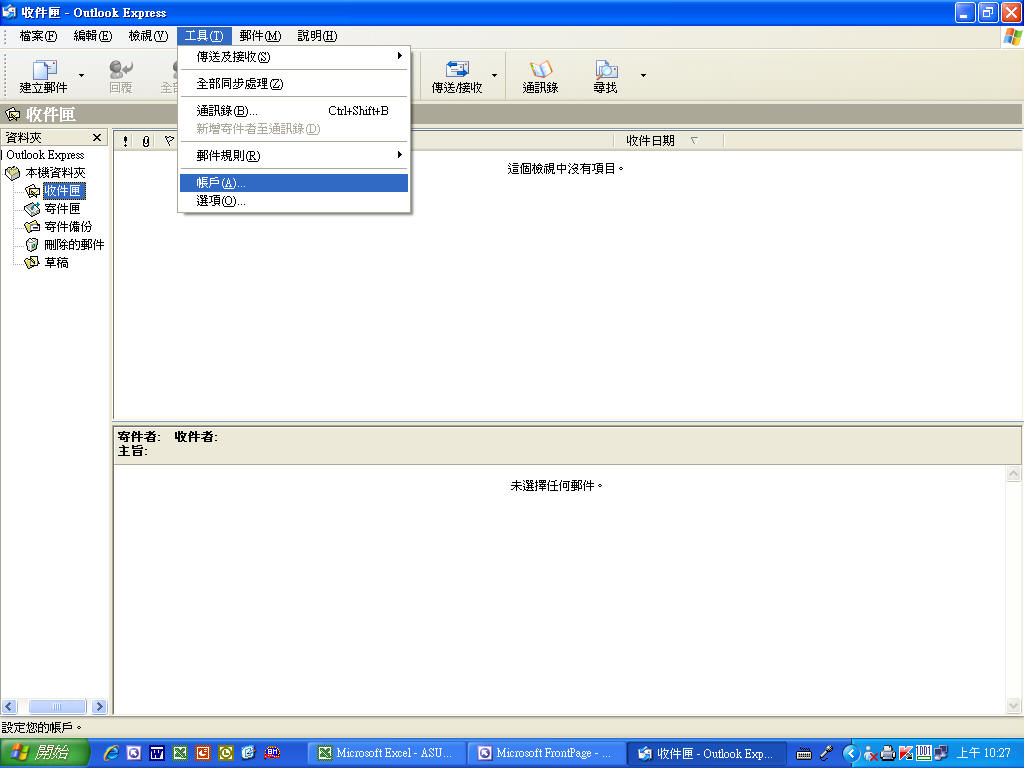Click the flag column header
Image resolution: width=1024 pixels, height=768 pixels.
(x=168, y=140)
